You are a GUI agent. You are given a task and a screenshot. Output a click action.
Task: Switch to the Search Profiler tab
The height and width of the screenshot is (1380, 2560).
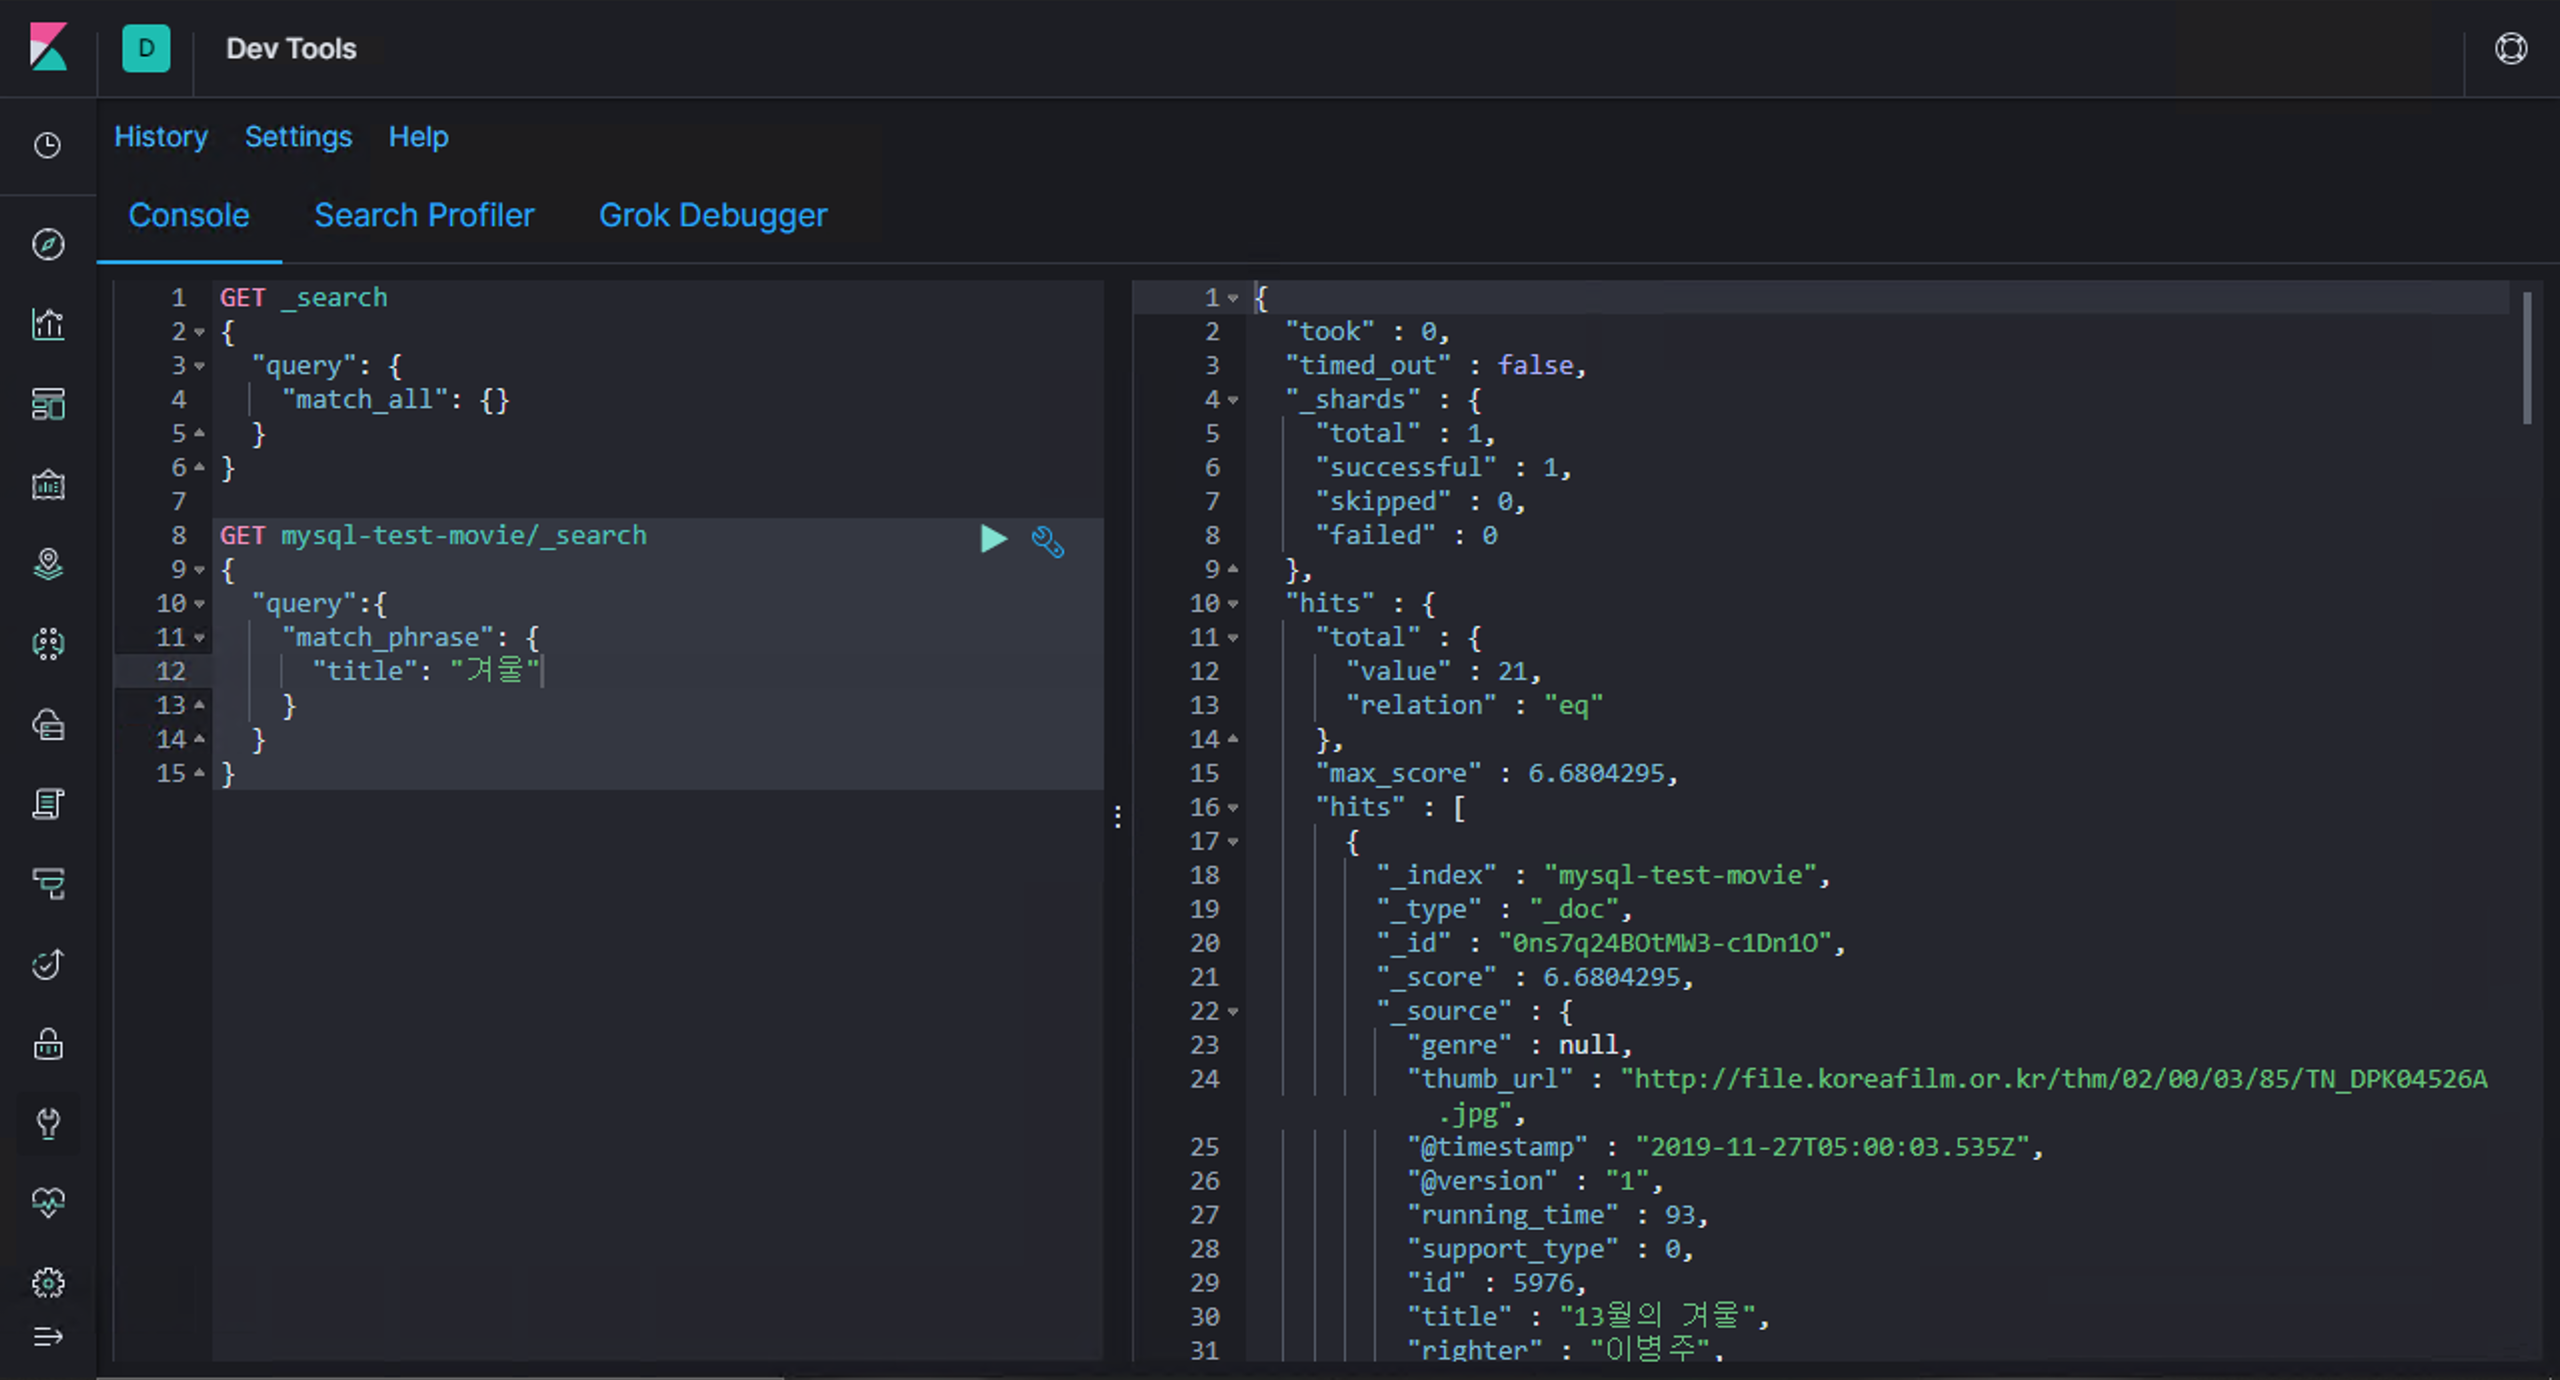click(x=425, y=214)
